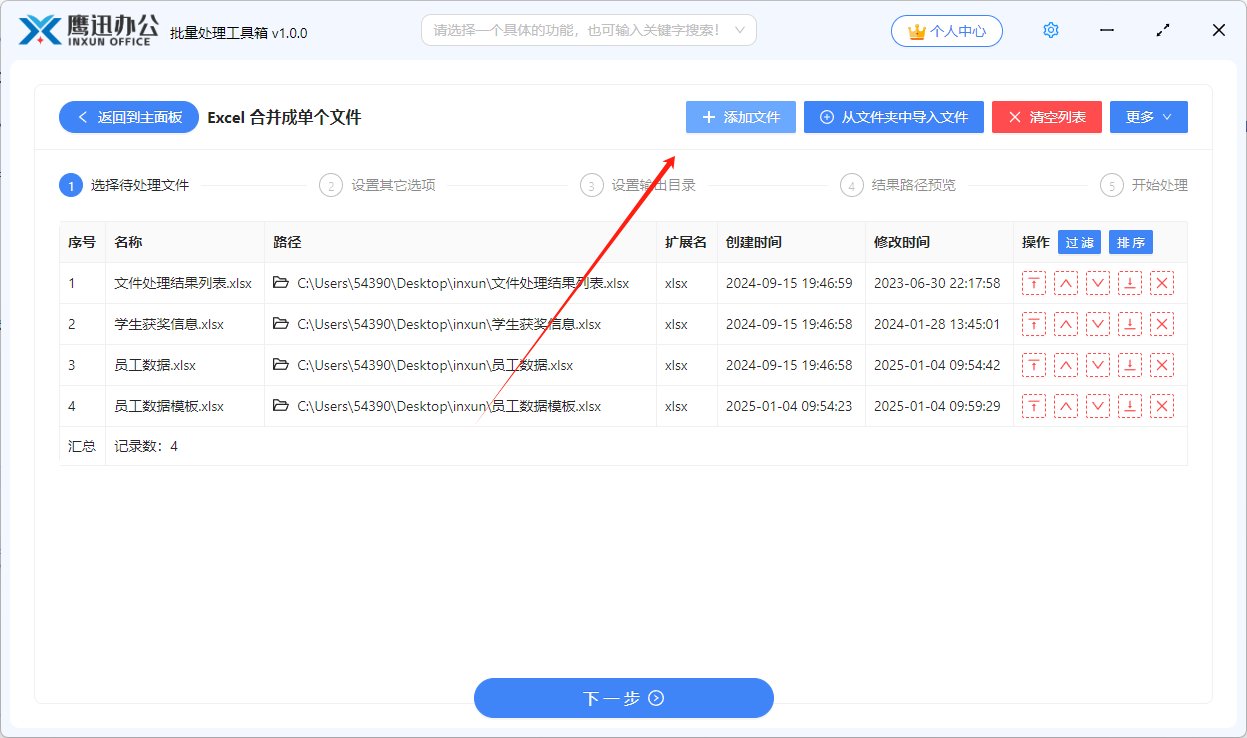1247x738 pixels.
Task: Move 员工数据.xlsx to bottom of list
Action: coord(1130,365)
